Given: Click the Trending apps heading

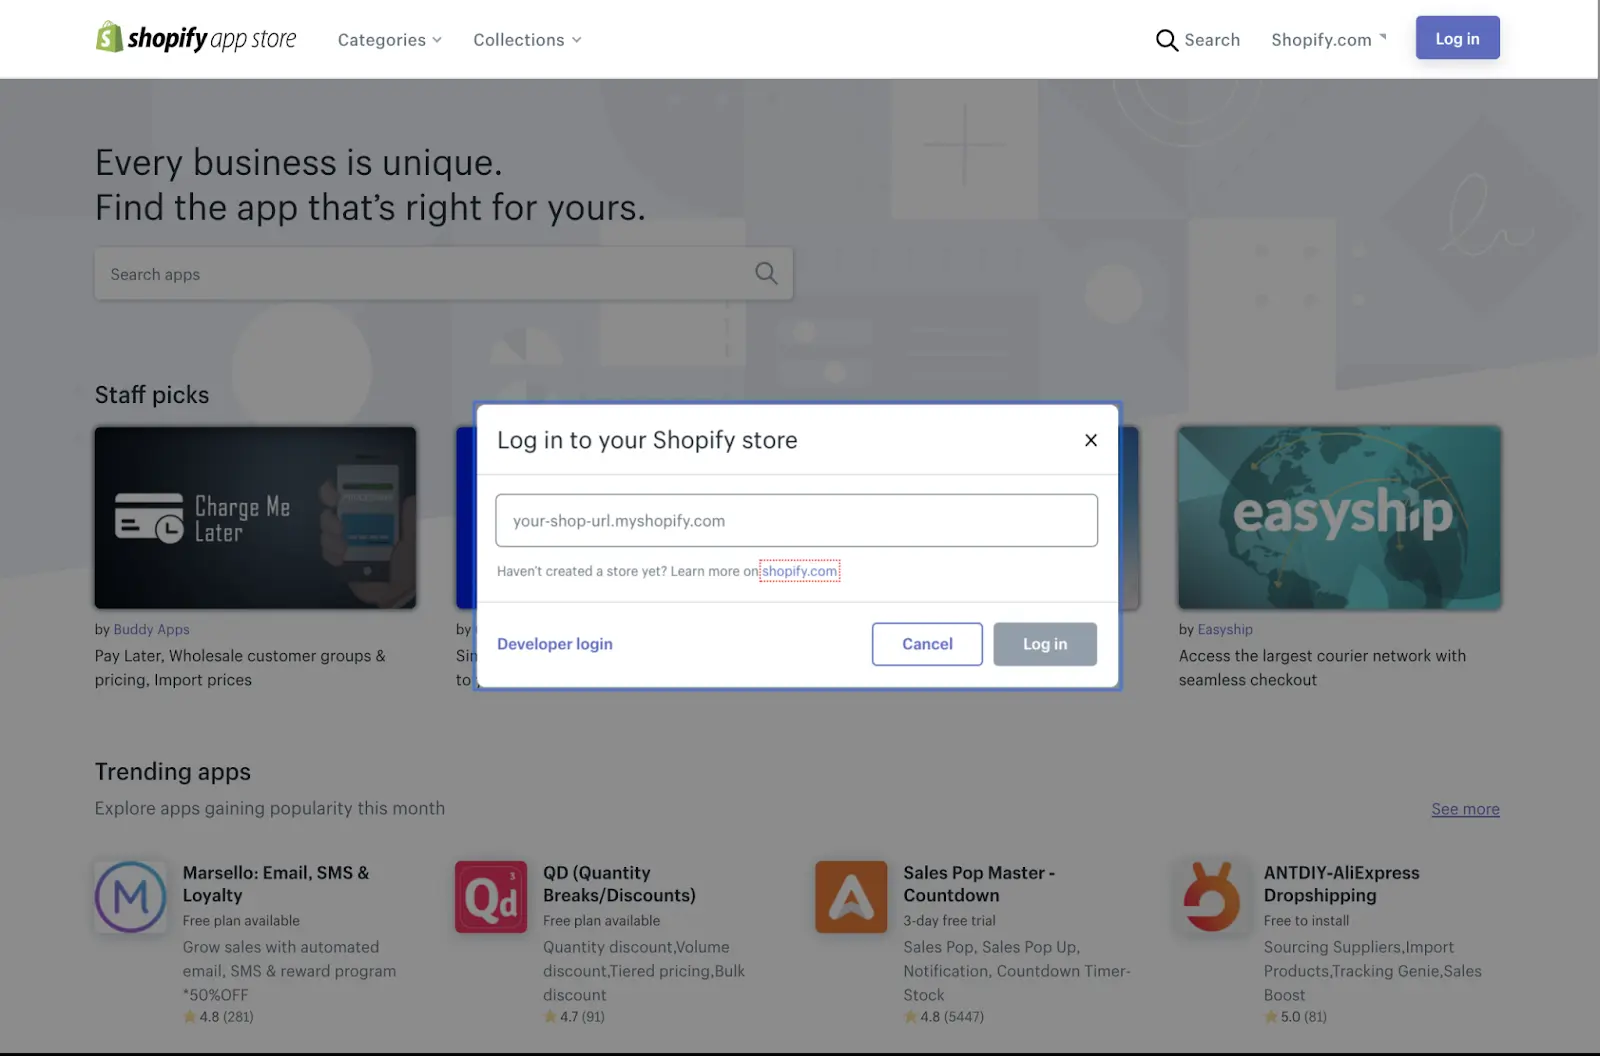Looking at the screenshot, I should [173, 772].
